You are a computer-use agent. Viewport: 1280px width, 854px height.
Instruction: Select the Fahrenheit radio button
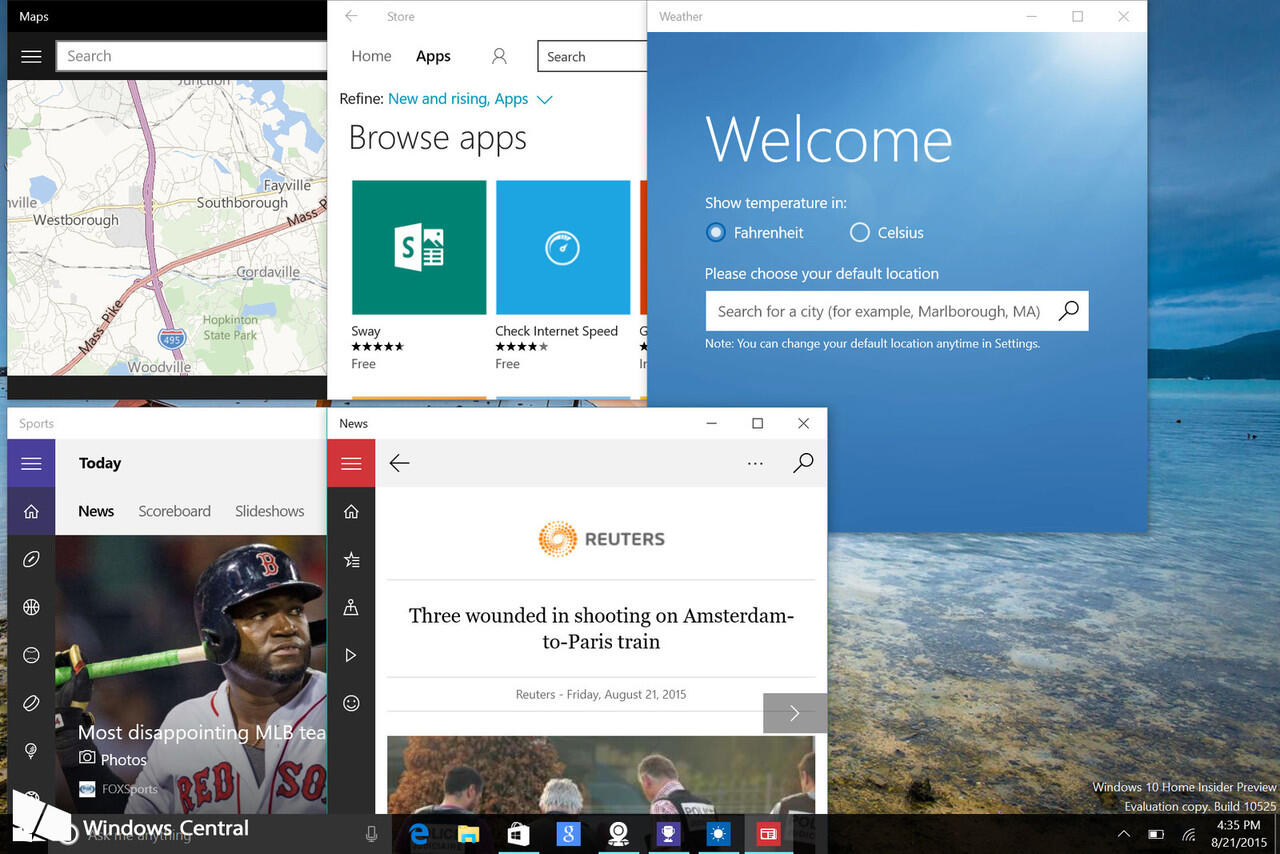(715, 232)
